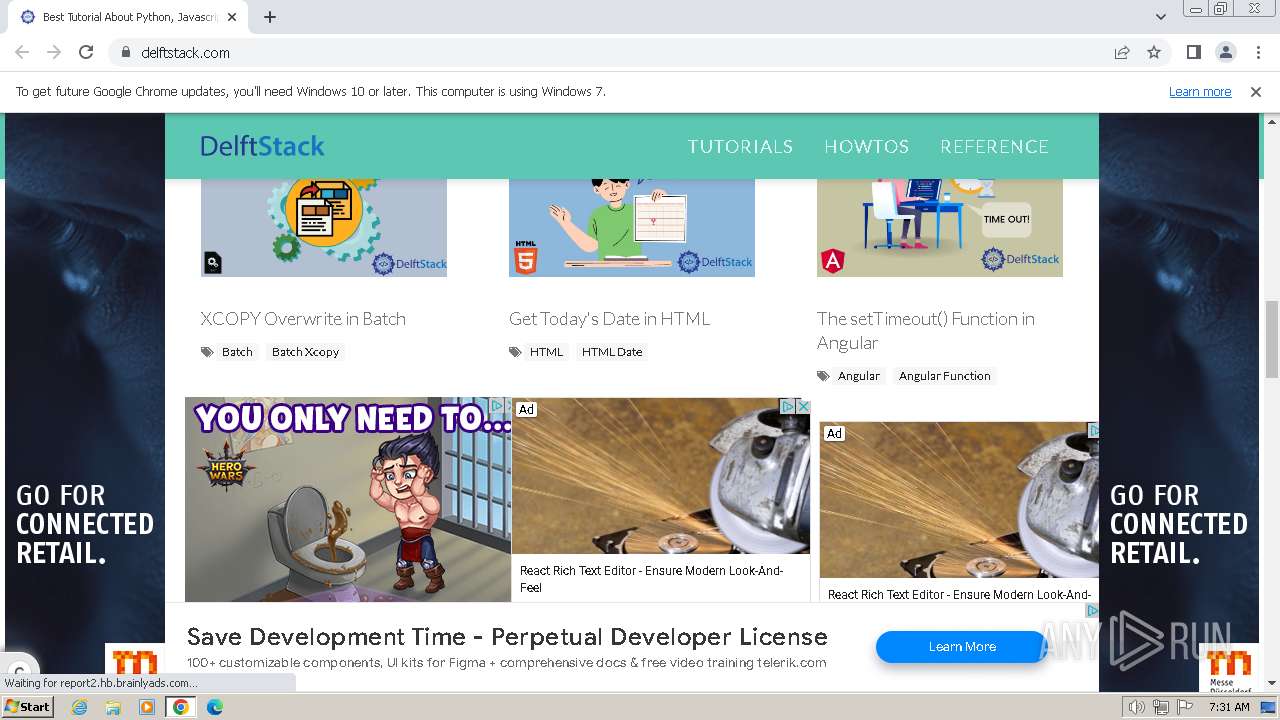The height and width of the screenshot is (720, 1280).
Task: Open React Rich Text Editor middle ad text
Action: tap(651, 579)
